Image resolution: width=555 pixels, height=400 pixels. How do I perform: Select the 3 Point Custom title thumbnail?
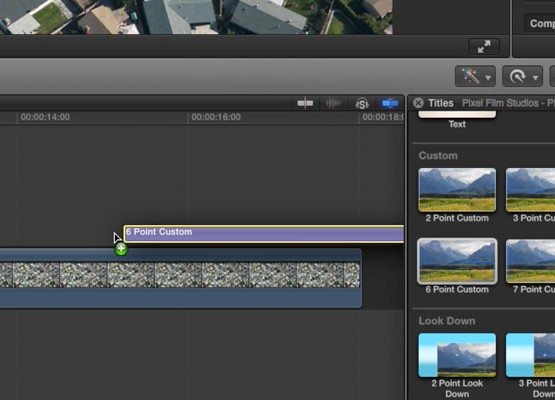[530, 190]
